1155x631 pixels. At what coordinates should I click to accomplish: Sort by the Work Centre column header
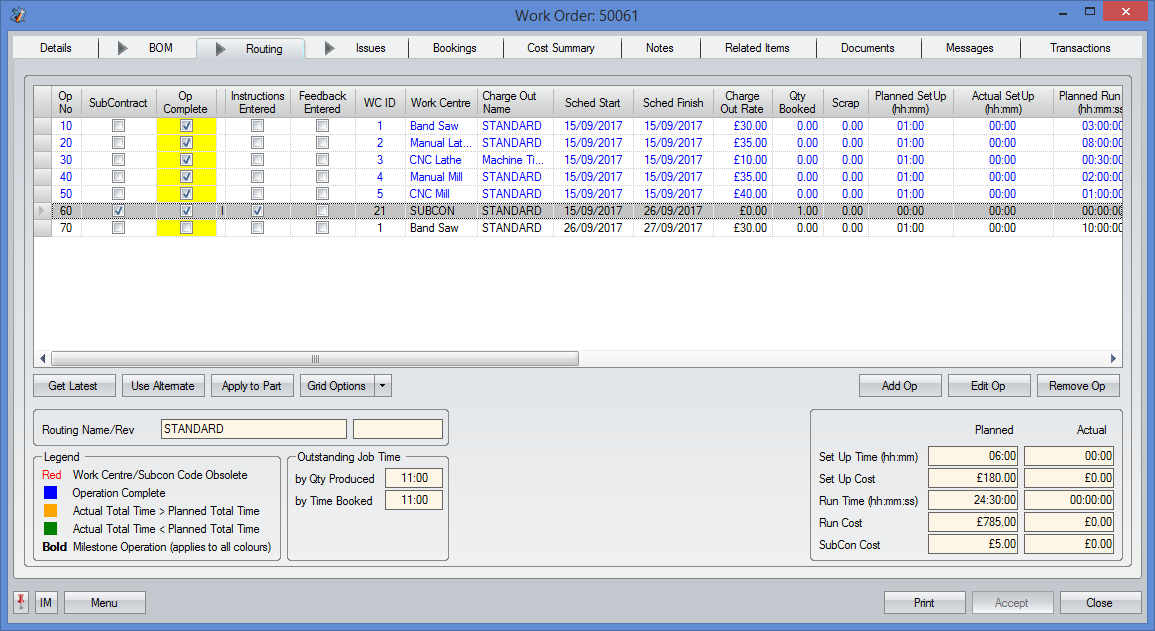point(440,102)
